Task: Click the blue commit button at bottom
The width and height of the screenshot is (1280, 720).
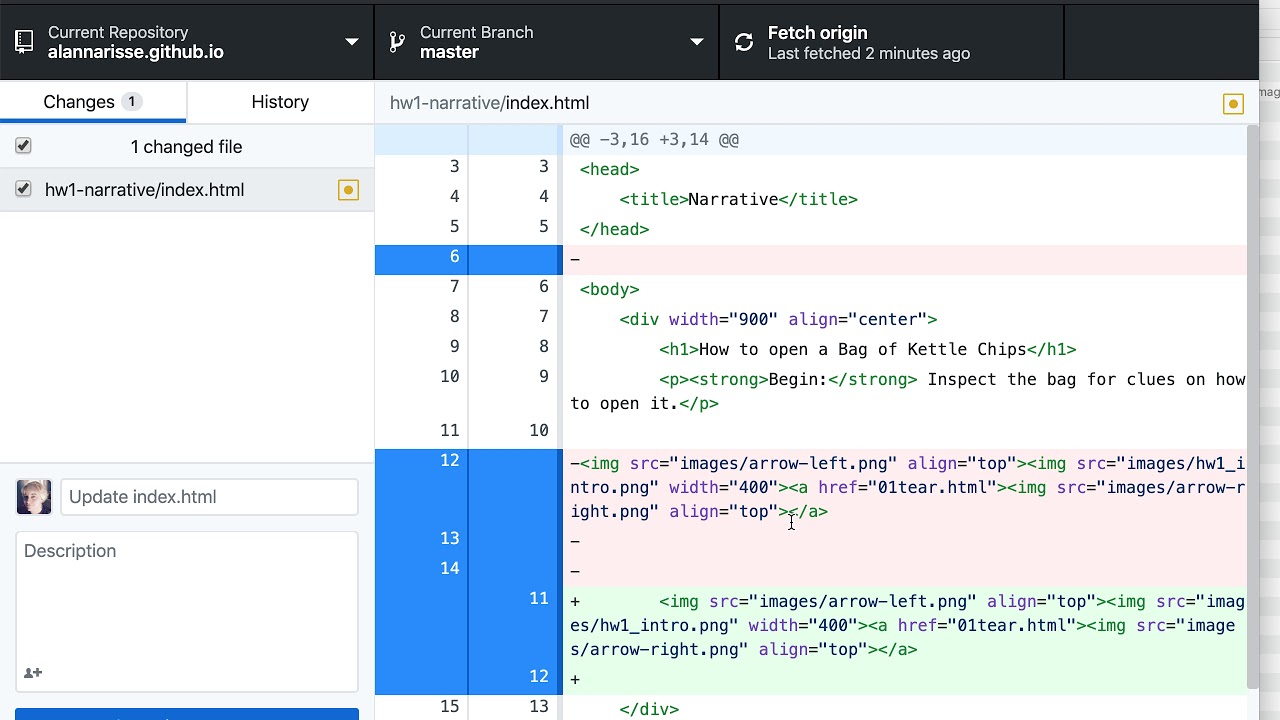Action: coord(187,714)
